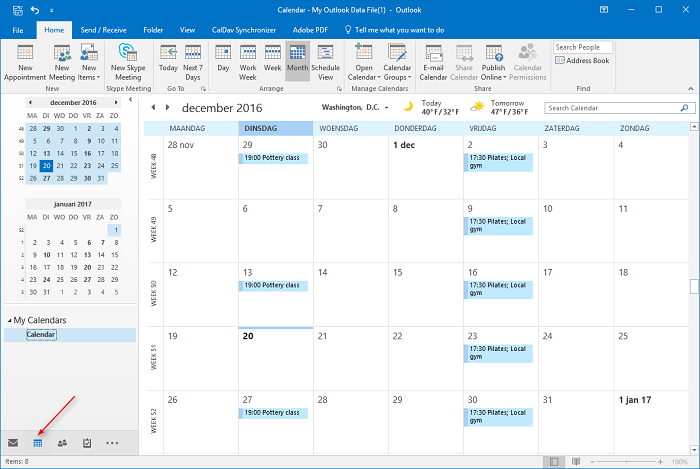700x469 pixels.
Task: Open People from the navigation bar
Action: pyautogui.click(x=62, y=442)
